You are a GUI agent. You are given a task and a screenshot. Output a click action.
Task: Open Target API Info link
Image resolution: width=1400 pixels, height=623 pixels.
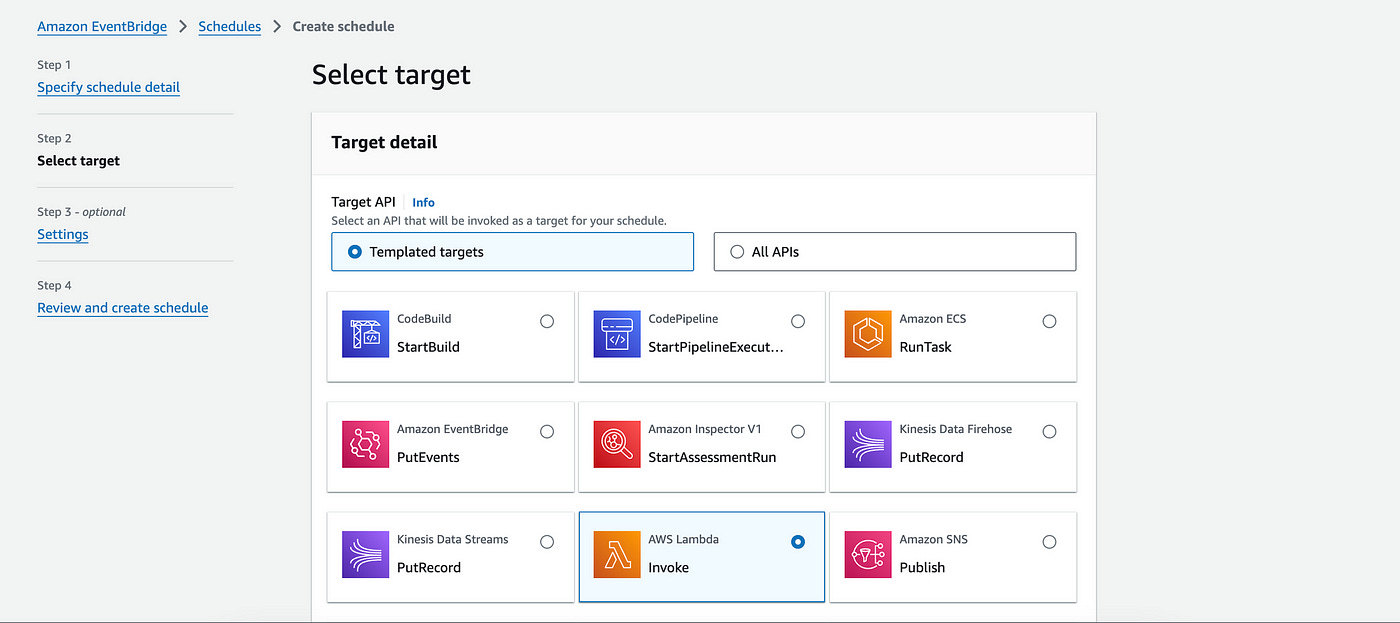[424, 202]
